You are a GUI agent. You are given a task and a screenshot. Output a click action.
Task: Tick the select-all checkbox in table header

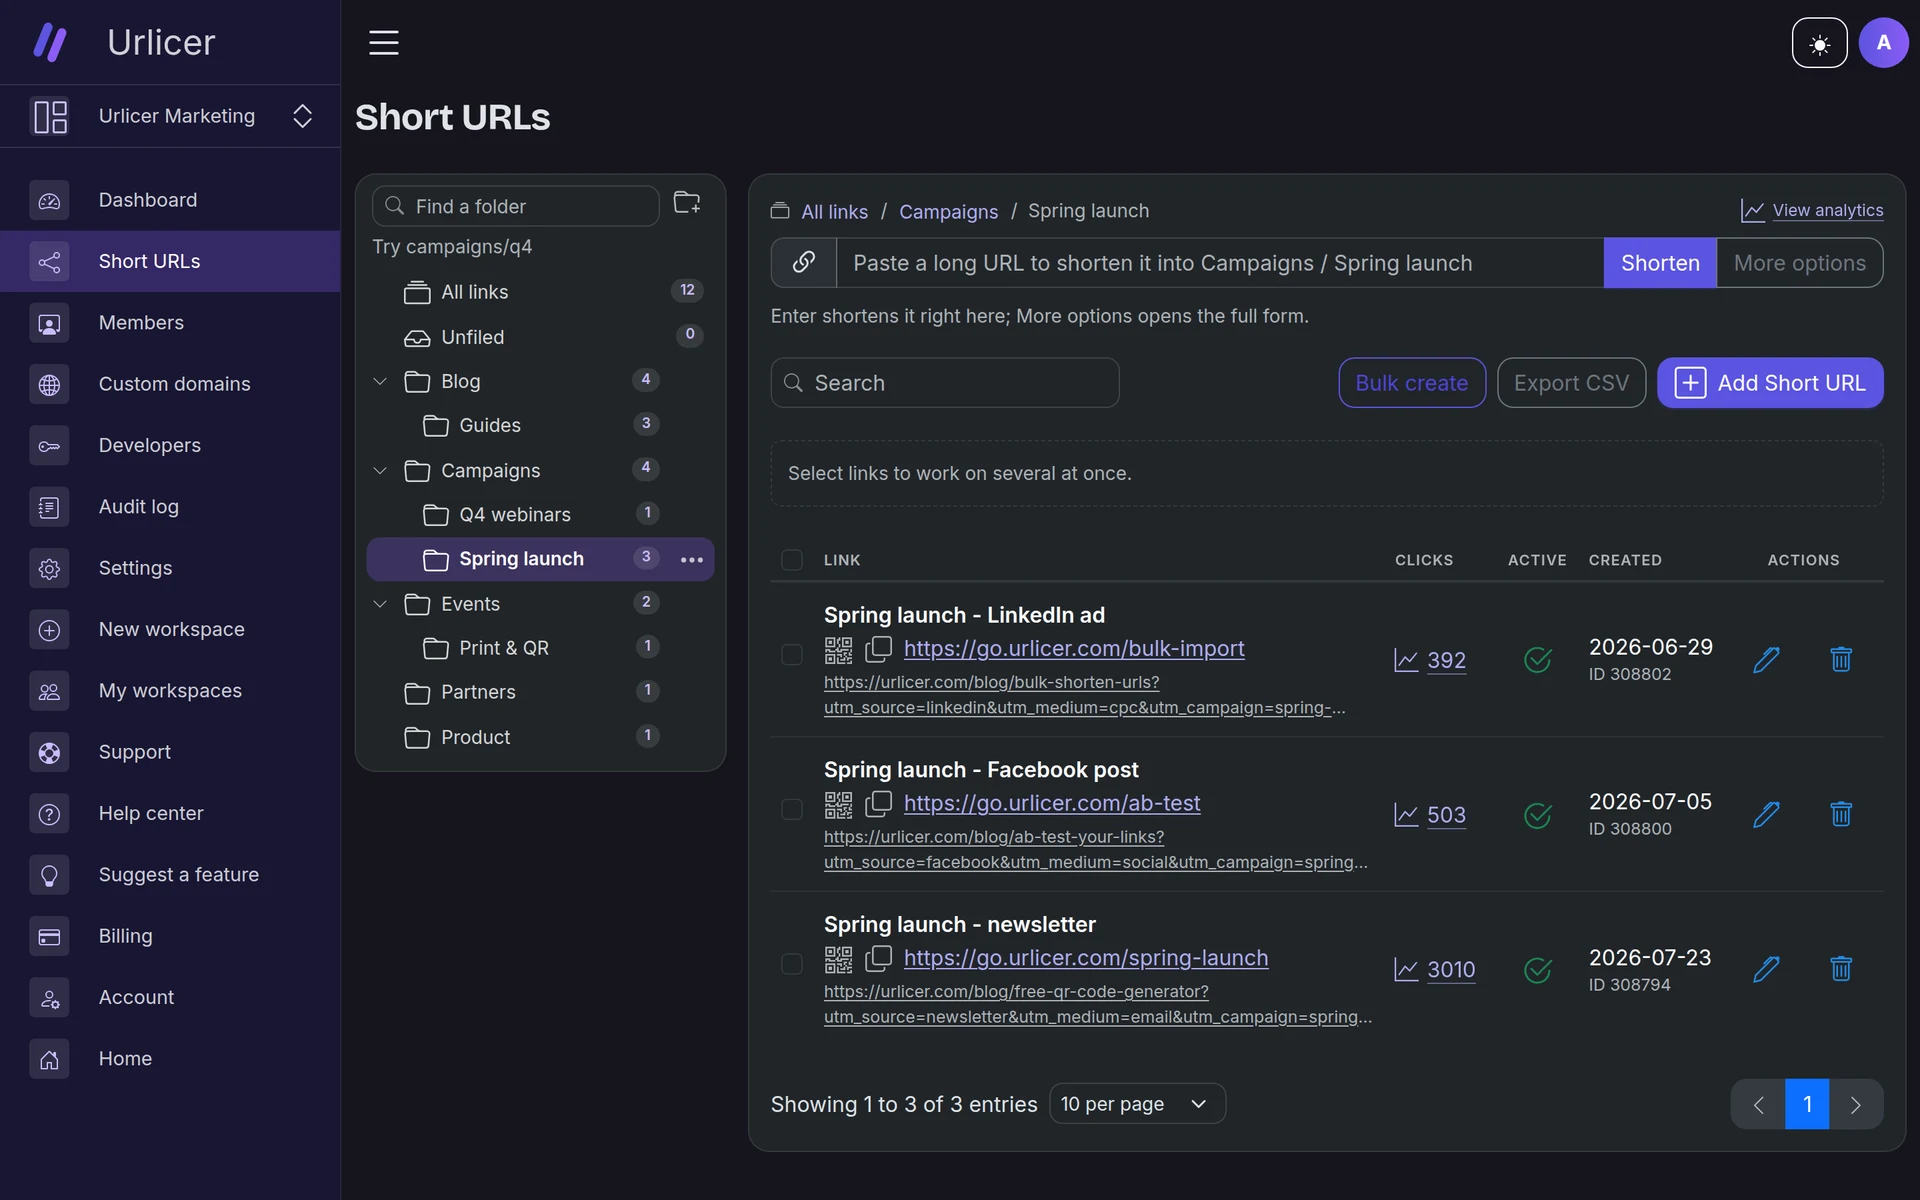click(792, 560)
